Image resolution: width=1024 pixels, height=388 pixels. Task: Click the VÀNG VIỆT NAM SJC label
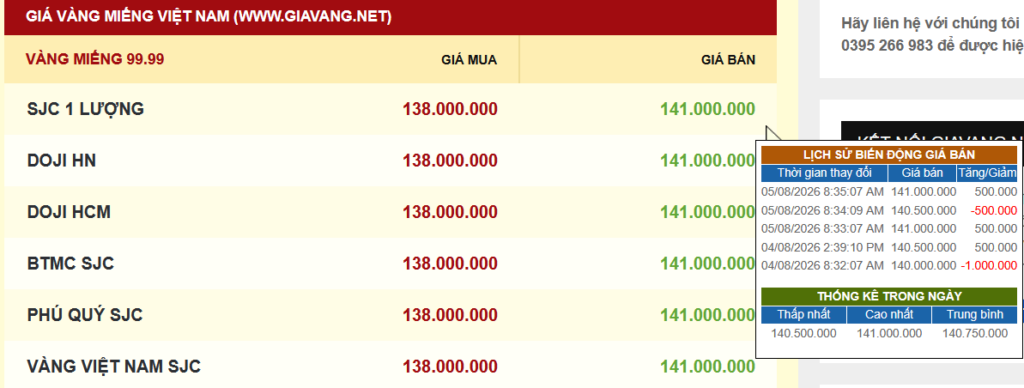tap(114, 366)
